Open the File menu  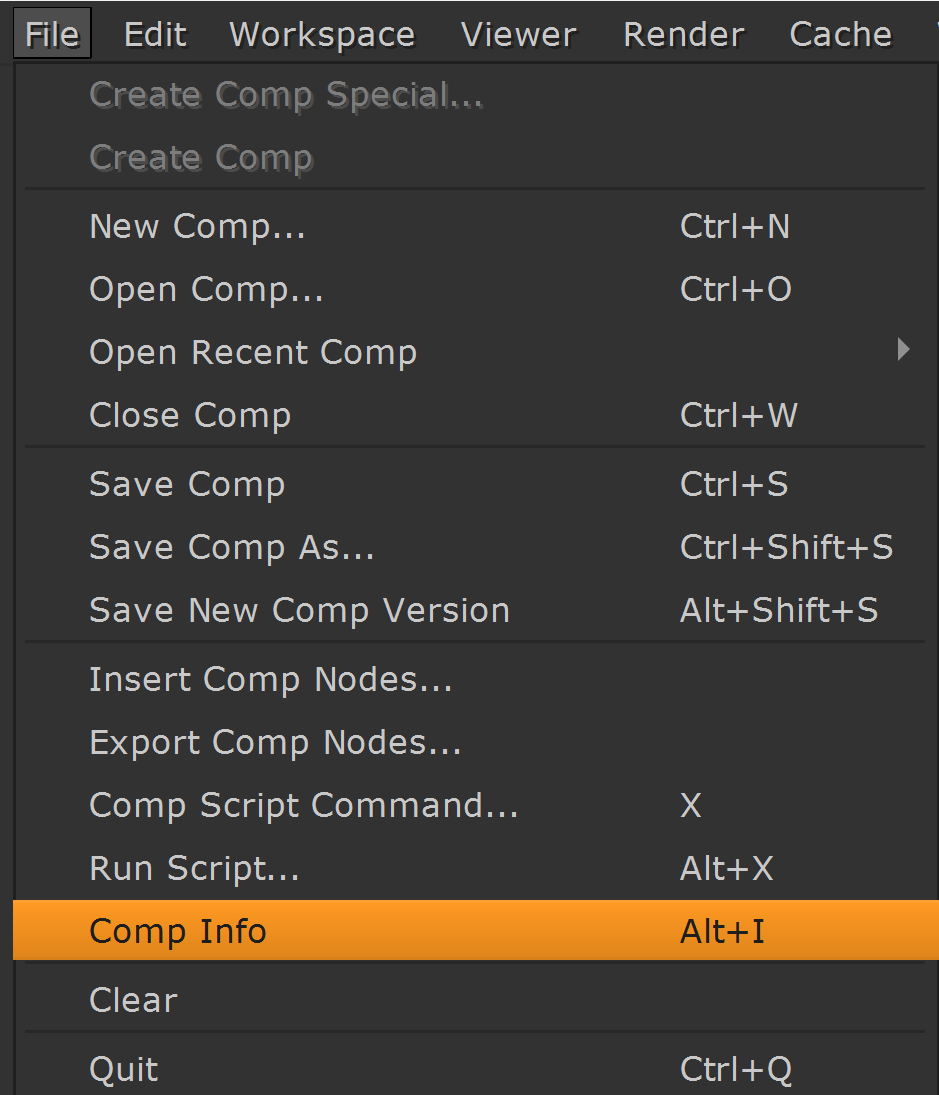(x=53, y=35)
